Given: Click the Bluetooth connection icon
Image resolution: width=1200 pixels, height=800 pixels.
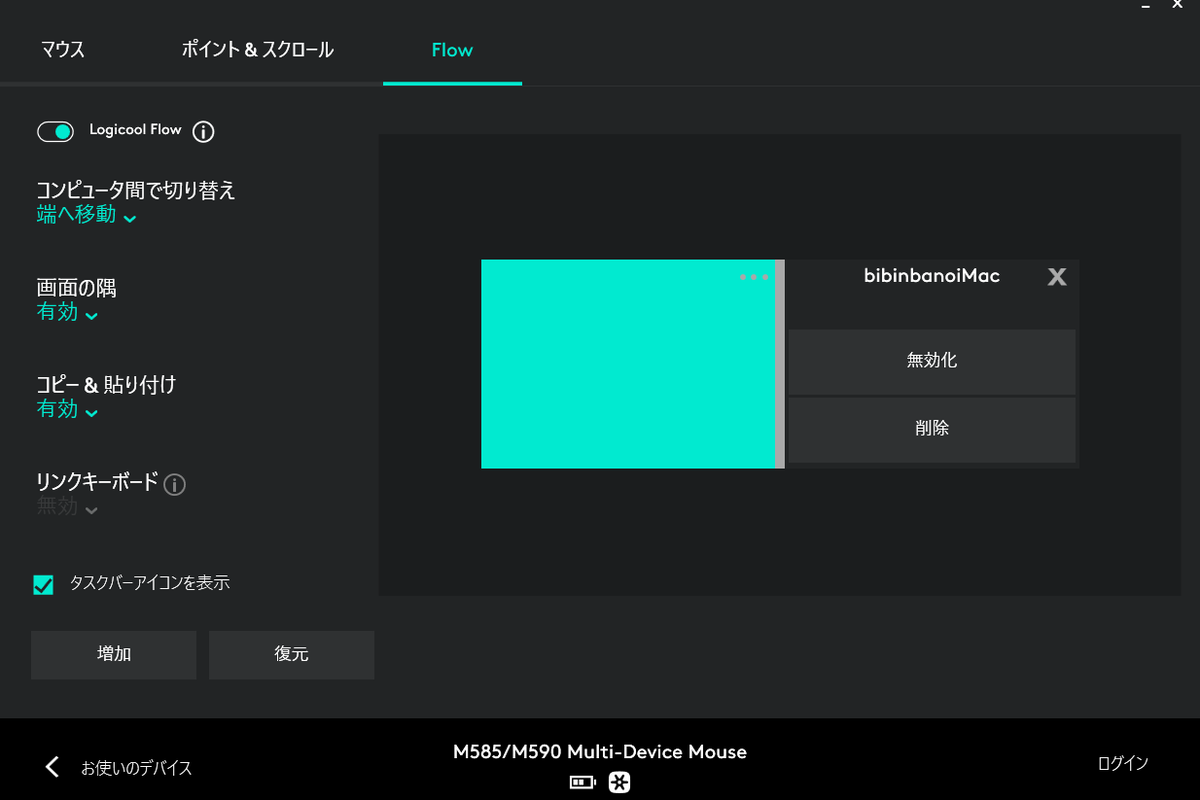Looking at the screenshot, I should pos(619,783).
